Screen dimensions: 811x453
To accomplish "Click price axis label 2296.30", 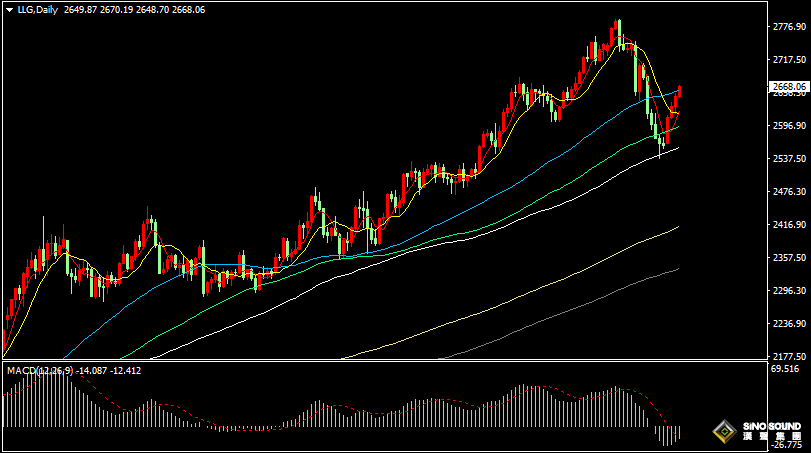I will (789, 291).
